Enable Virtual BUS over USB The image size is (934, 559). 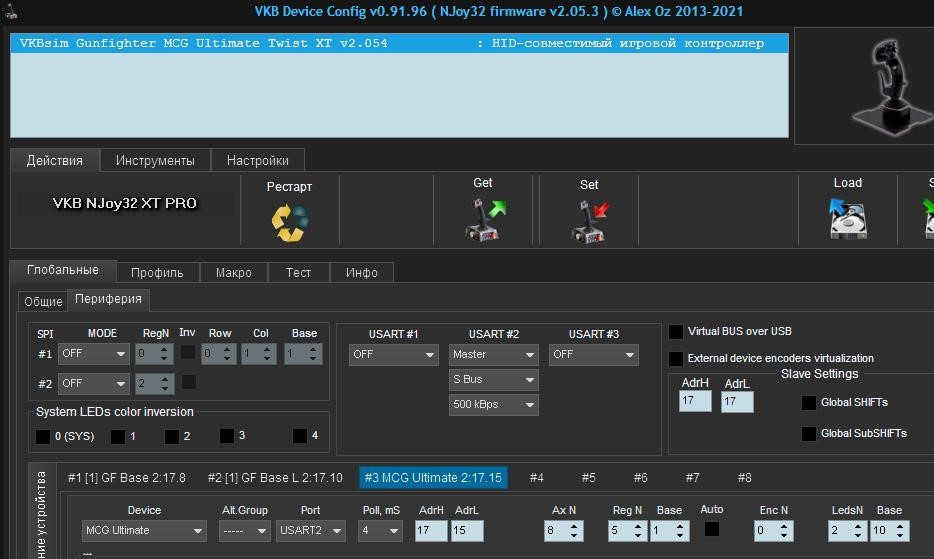(x=677, y=332)
